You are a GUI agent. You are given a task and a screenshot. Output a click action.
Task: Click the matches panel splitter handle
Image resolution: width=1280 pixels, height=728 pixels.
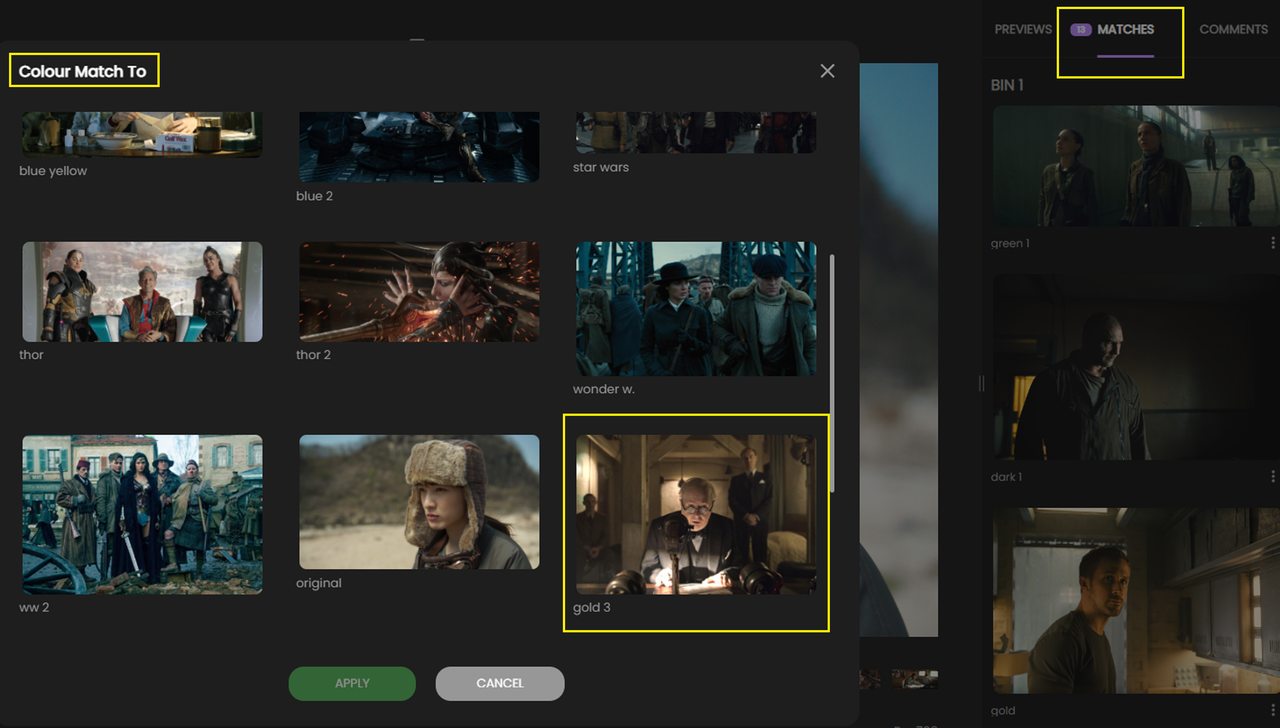pyautogui.click(x=981, y=384)
